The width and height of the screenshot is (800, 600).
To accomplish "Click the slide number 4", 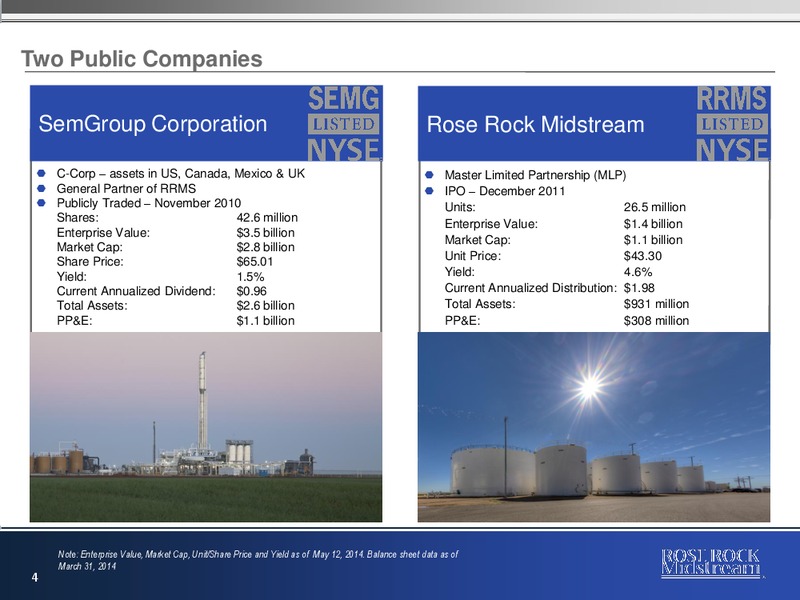I will (35, 578).
